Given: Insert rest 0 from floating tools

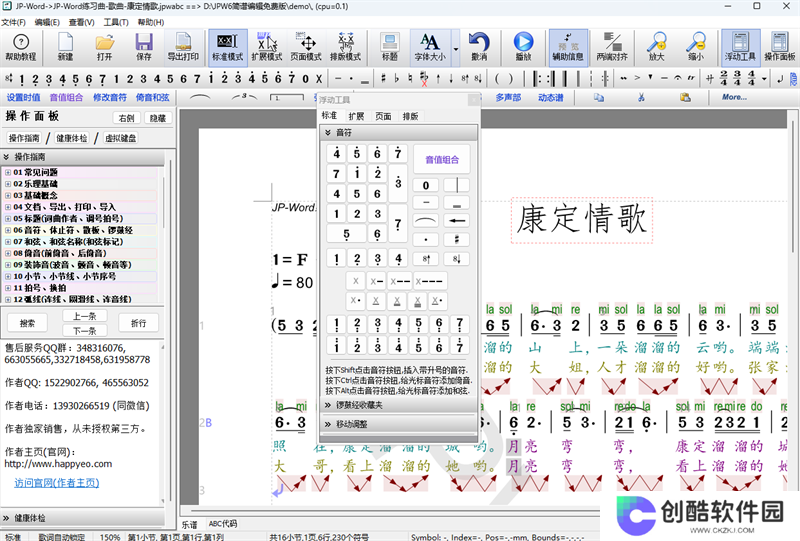Looking at the screenshot, I should tap(426, 185).
